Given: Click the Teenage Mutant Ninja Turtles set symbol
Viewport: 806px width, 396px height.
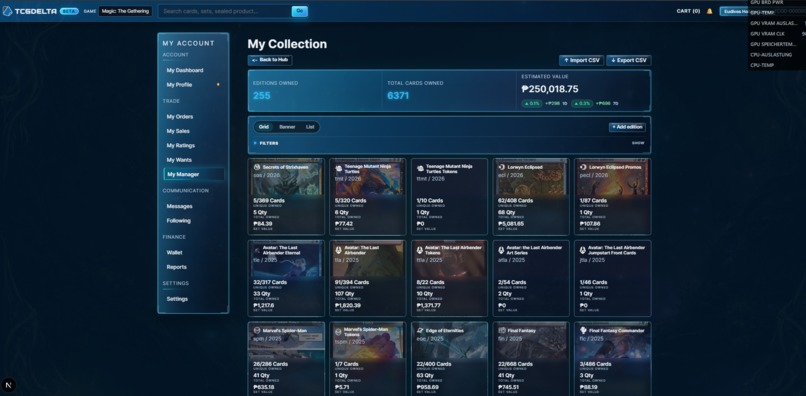Looking at the screenshot, I should pyautogui.click(x=339, y=169).
